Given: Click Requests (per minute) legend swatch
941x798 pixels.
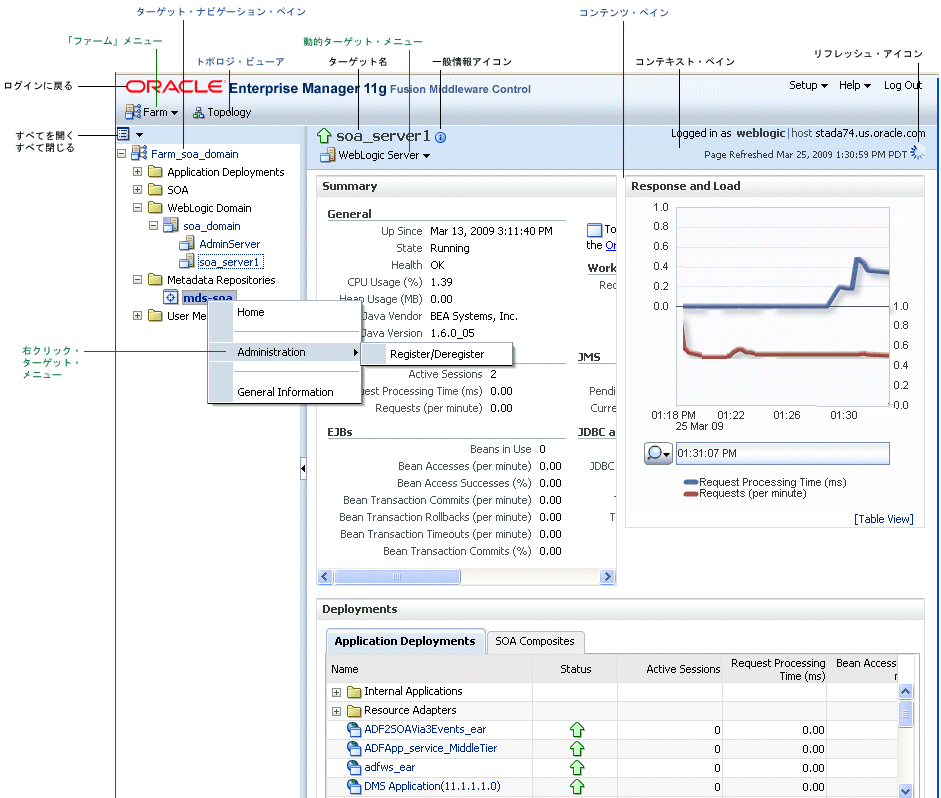Looking at the screenshot, I should point(691,494).
